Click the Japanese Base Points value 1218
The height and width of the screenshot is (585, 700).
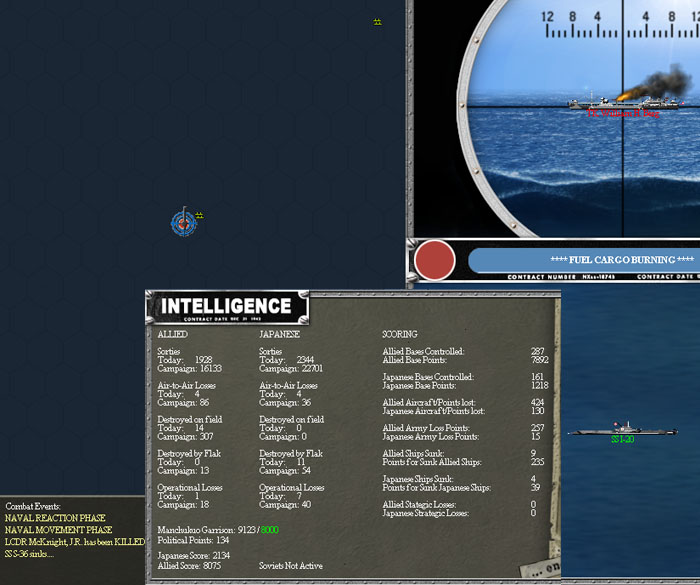tap(540, 386)
